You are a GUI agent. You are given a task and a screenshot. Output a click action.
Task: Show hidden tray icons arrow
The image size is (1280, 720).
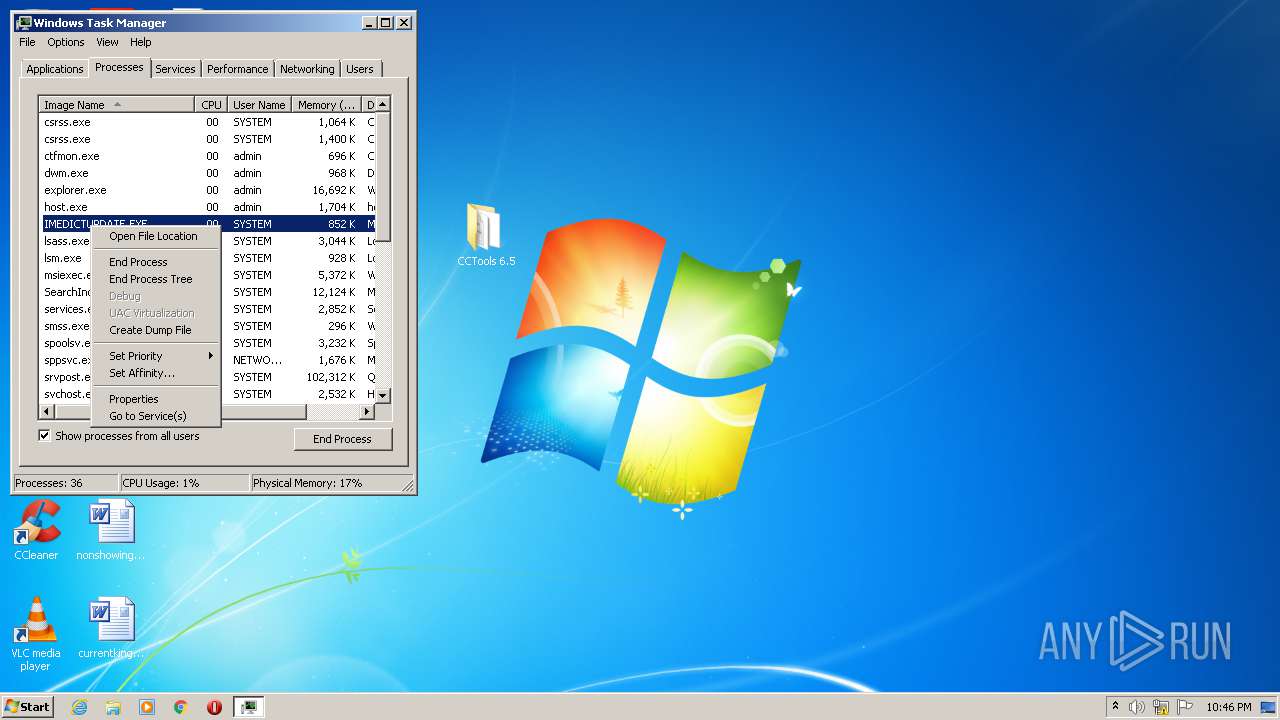tap(1115, 707)
